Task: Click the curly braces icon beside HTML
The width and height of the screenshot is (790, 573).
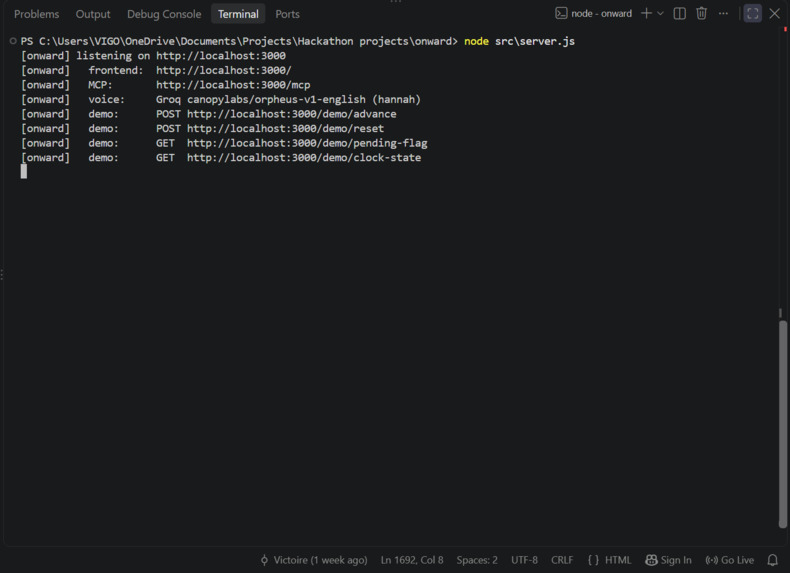Action: coord(593,560)
